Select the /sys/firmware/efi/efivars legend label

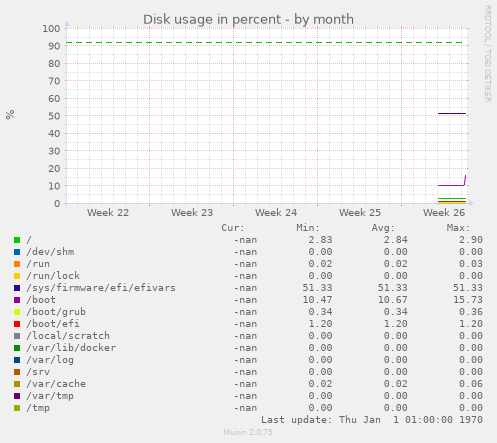point(101,288)
